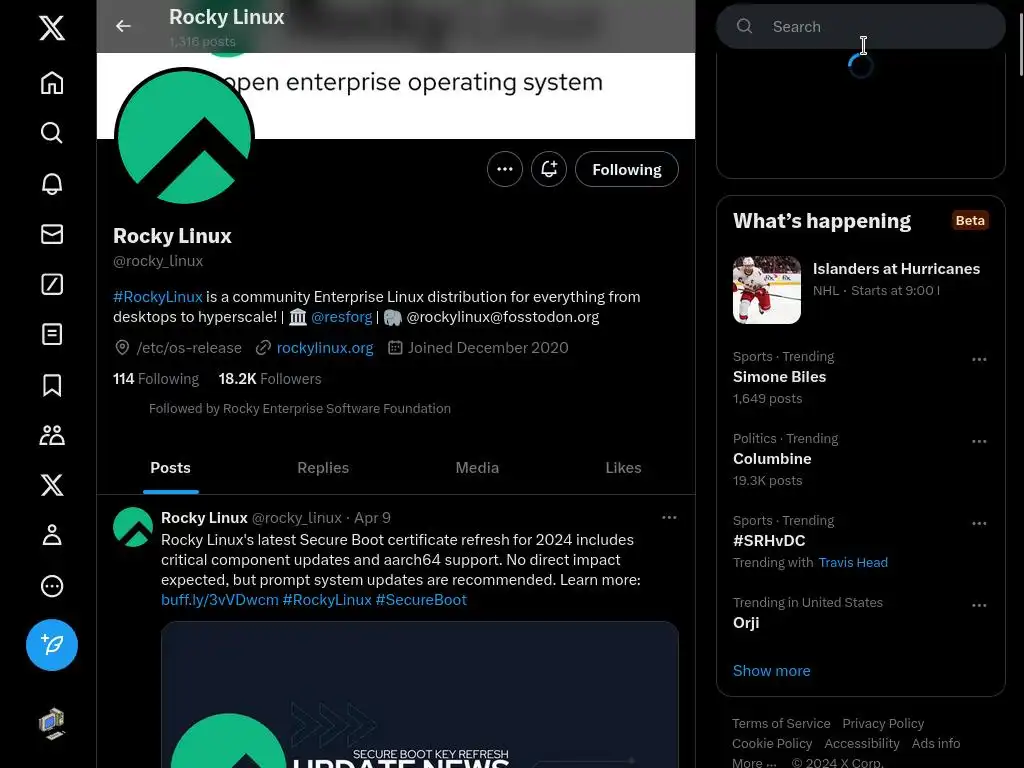Open the Apr 9 post timestamp
1024x768 pixels.
372,518
